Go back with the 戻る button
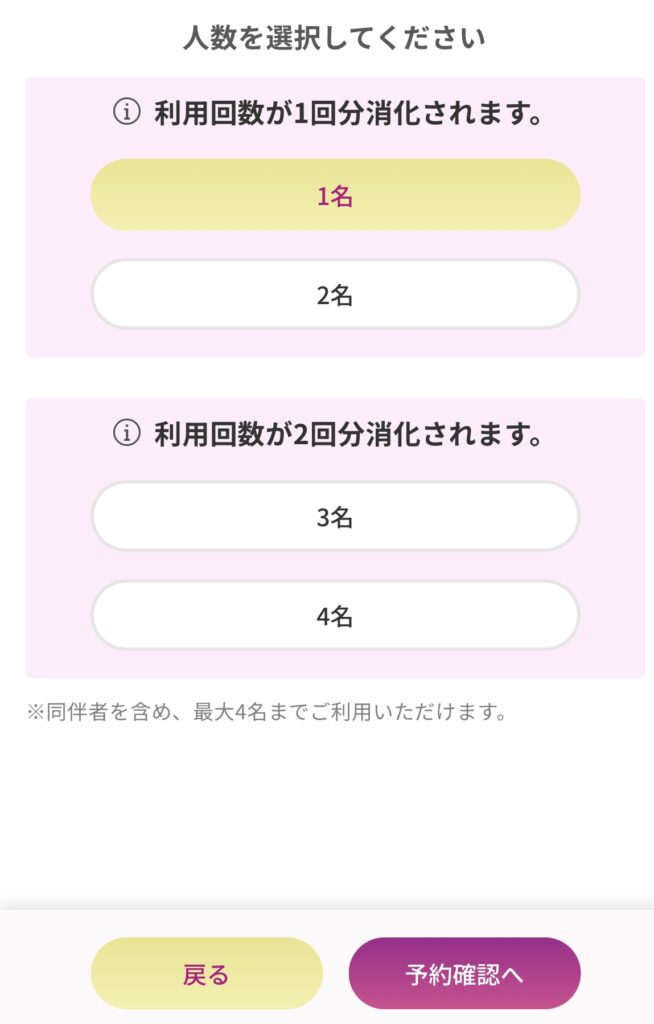The image size is (654, 1024). [206, 974]
